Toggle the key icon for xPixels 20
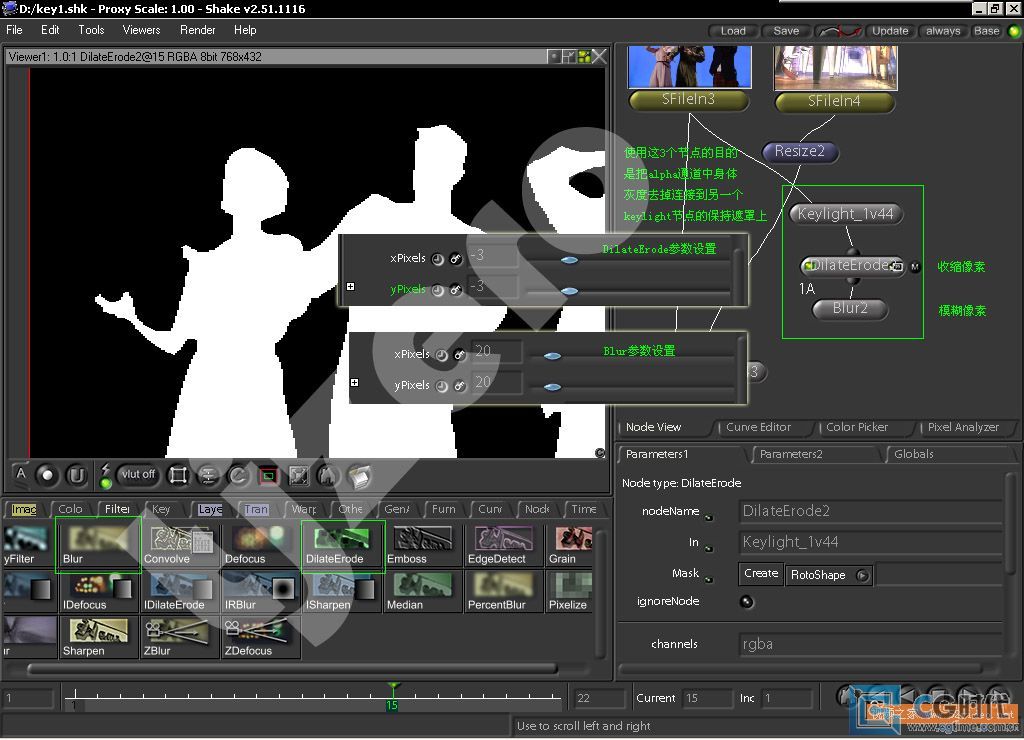The image size is (1024, 740). [x=460, y=355]
